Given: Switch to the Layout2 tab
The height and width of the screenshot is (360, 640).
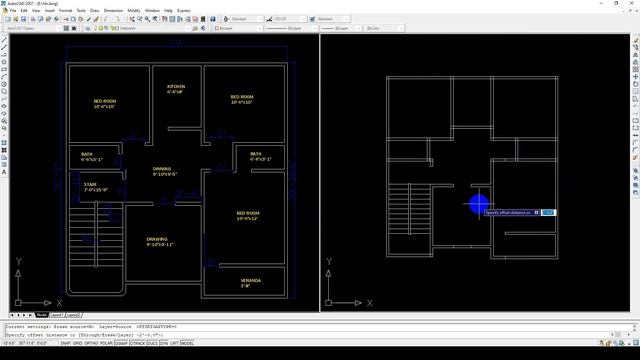Looking at the screenshot, I should (73, 315).
